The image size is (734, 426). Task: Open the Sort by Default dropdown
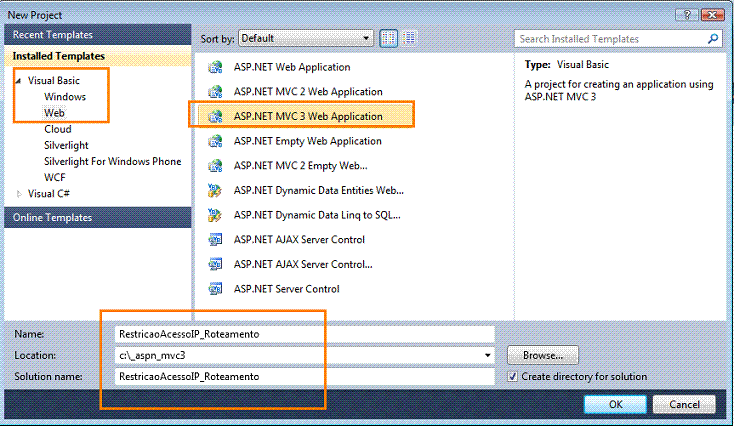click(x=306, y=38)
